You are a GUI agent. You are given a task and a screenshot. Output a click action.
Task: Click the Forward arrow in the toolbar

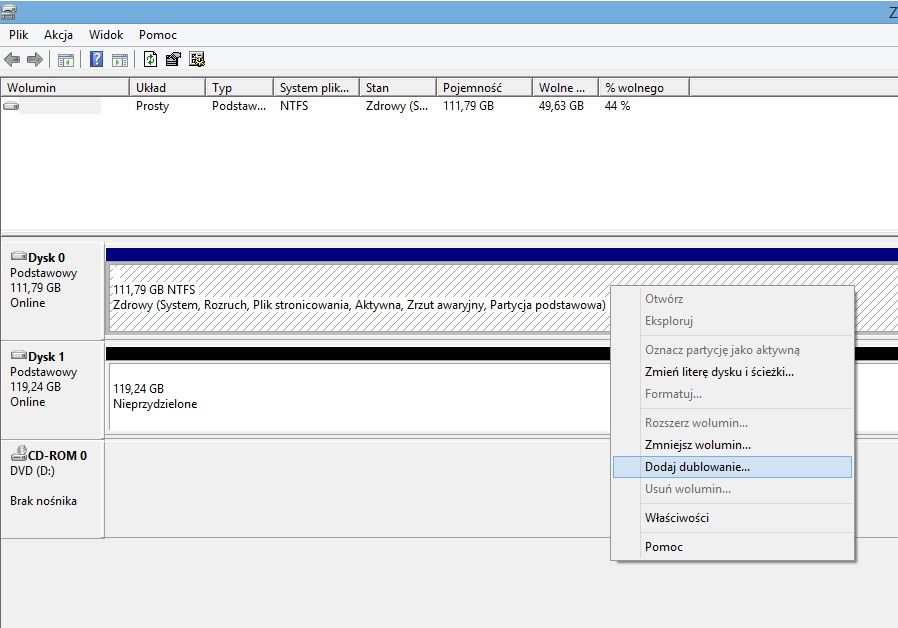tap(35, 59)
